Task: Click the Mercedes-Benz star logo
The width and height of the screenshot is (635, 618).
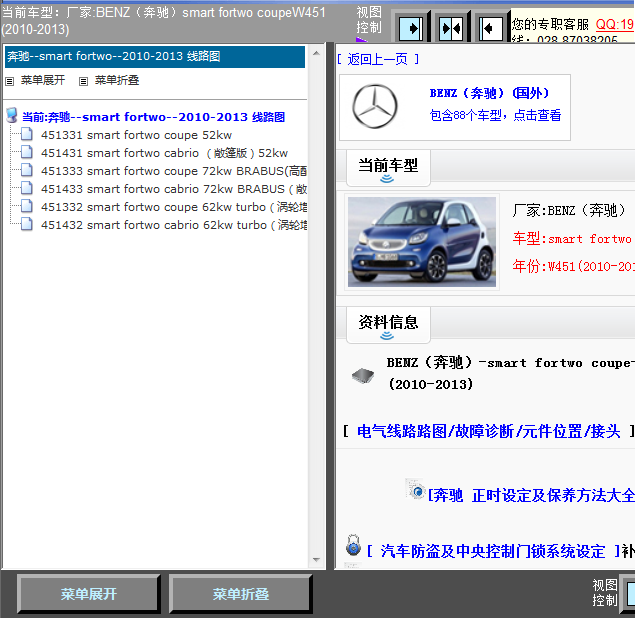Action: 375,106
